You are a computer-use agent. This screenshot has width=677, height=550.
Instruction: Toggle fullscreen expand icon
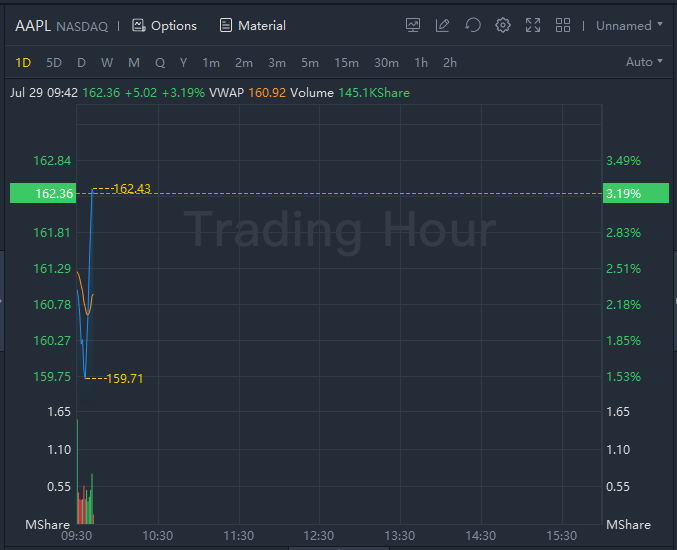(533, 25)
